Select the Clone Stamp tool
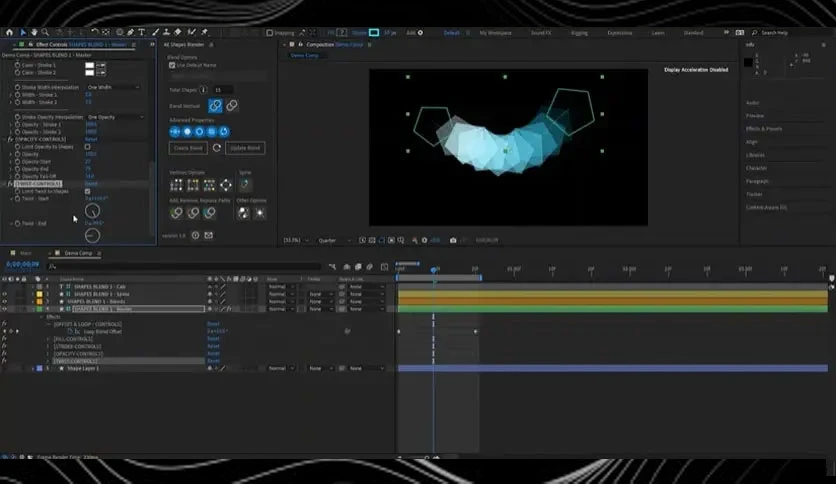The height and width of the screenshot is (484, 836). [x=166, y=33]
